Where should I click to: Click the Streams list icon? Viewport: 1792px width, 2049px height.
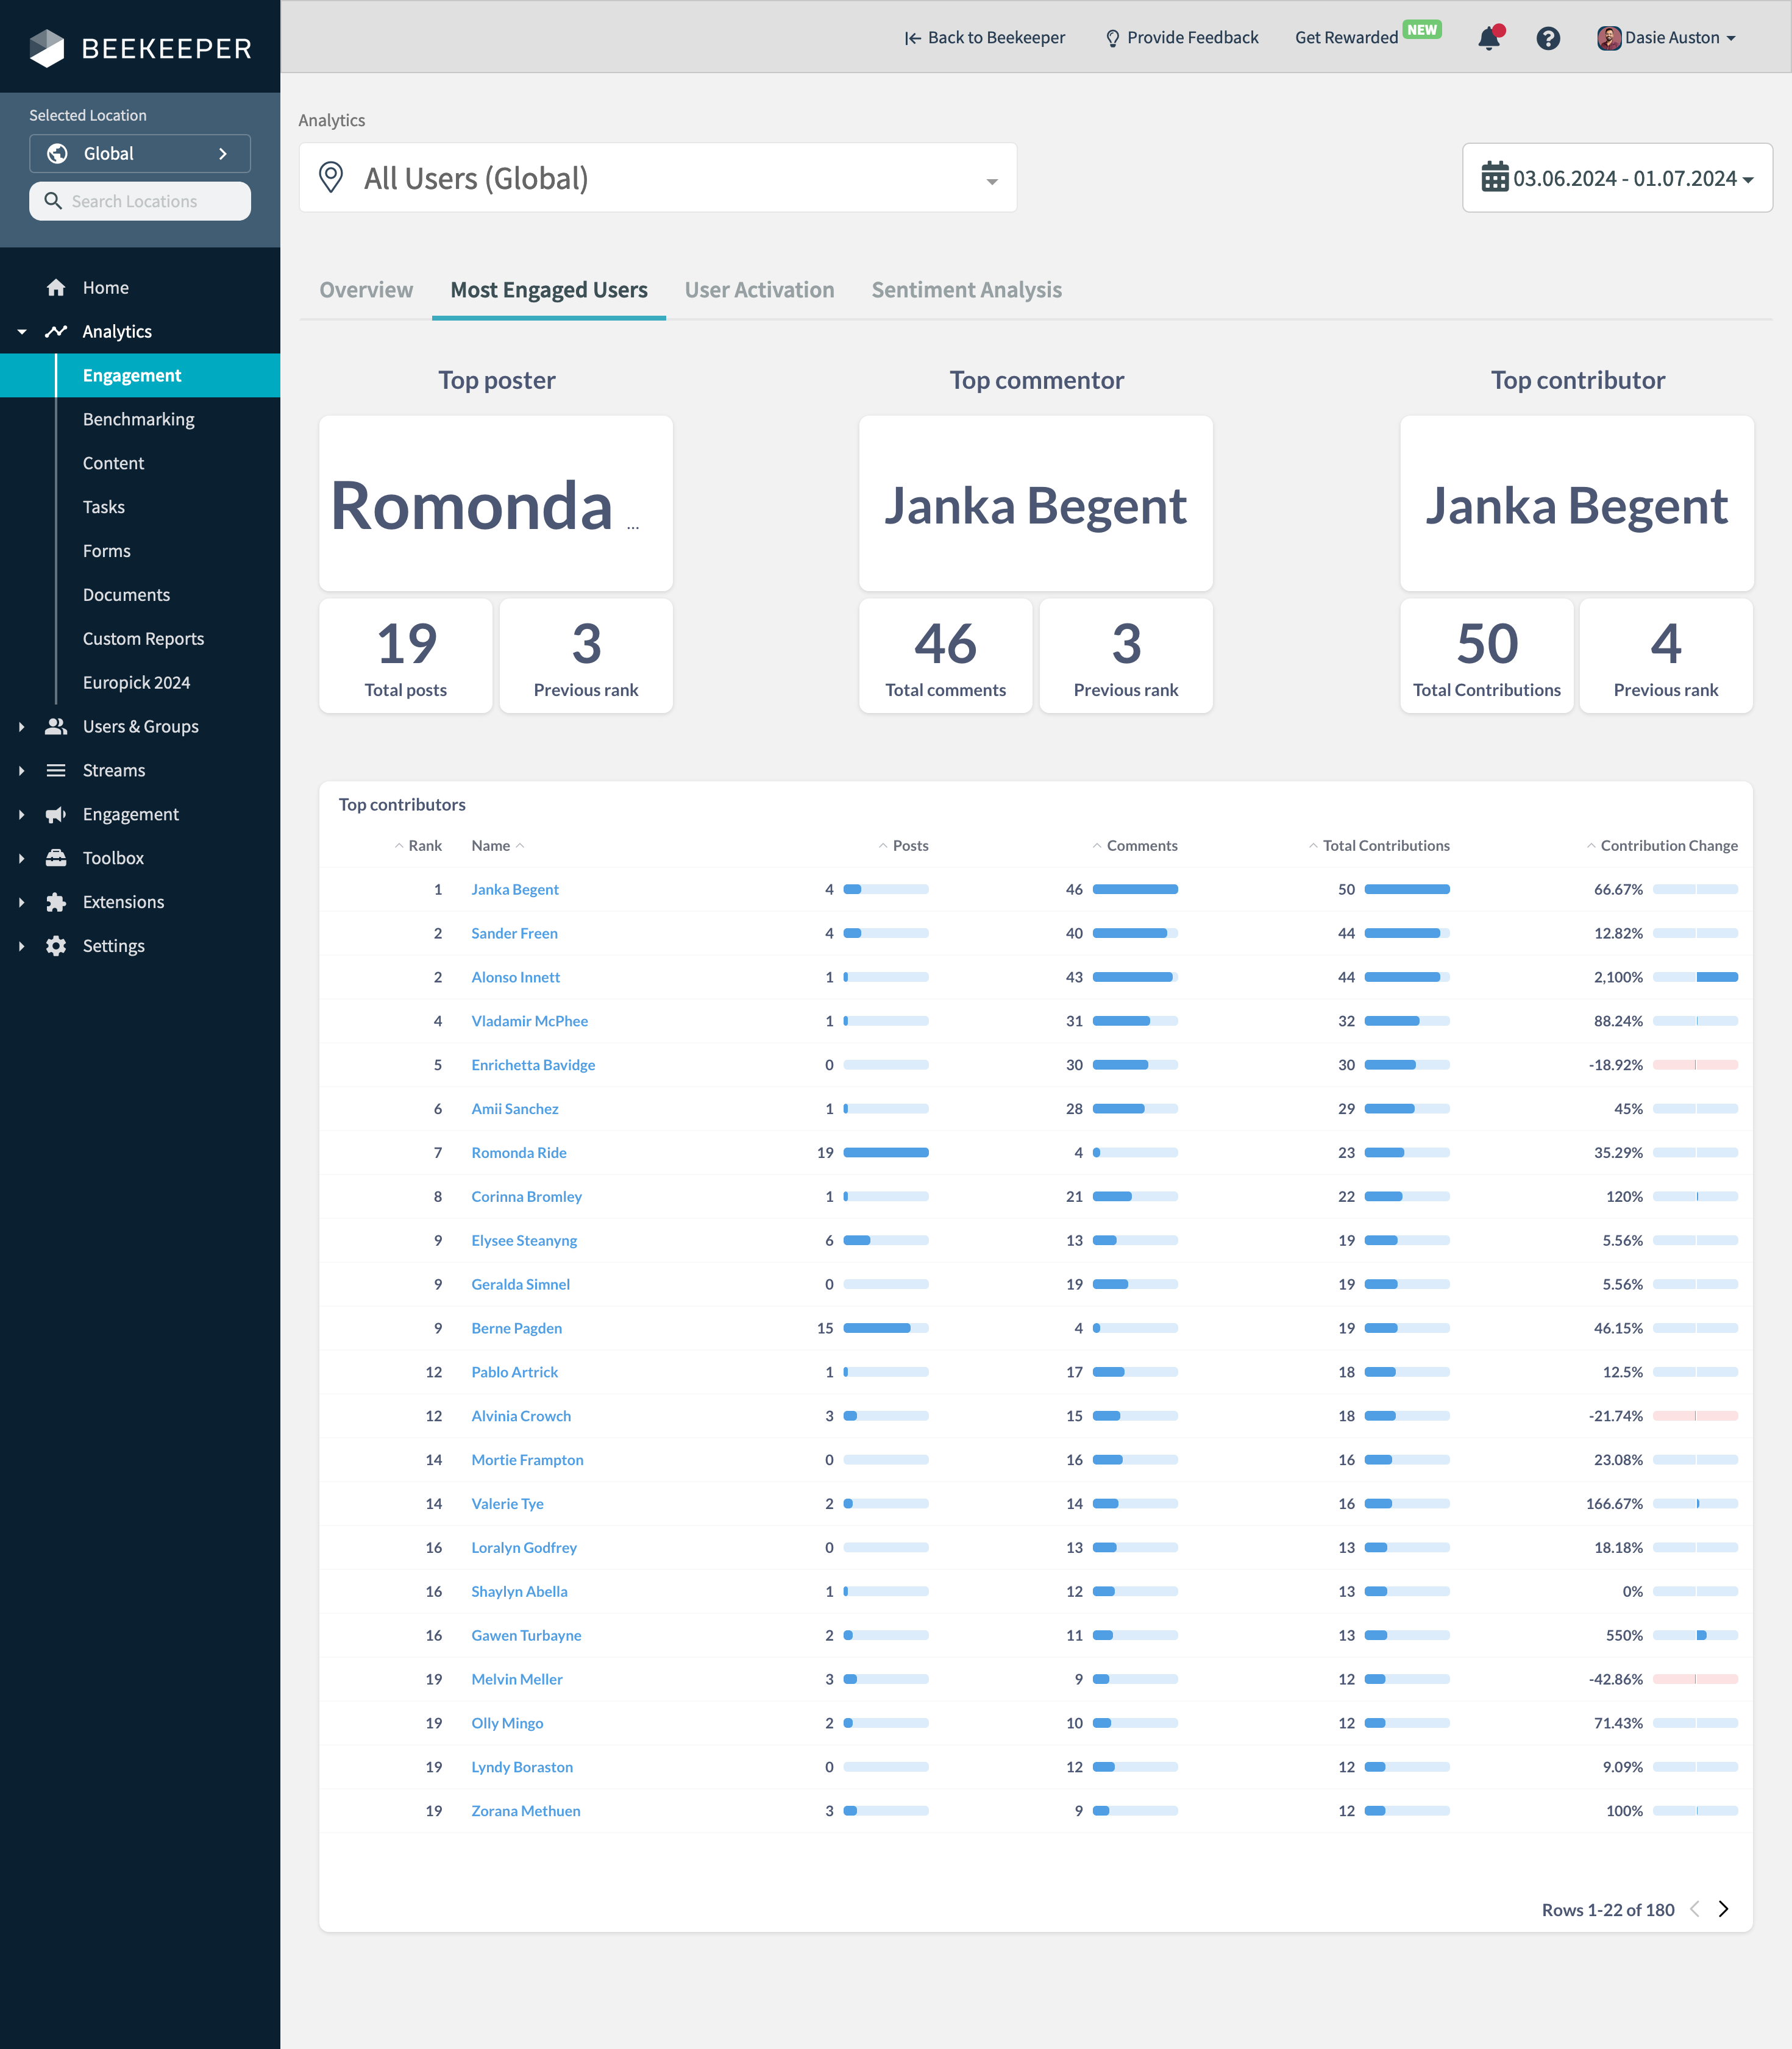click(56, 770)
